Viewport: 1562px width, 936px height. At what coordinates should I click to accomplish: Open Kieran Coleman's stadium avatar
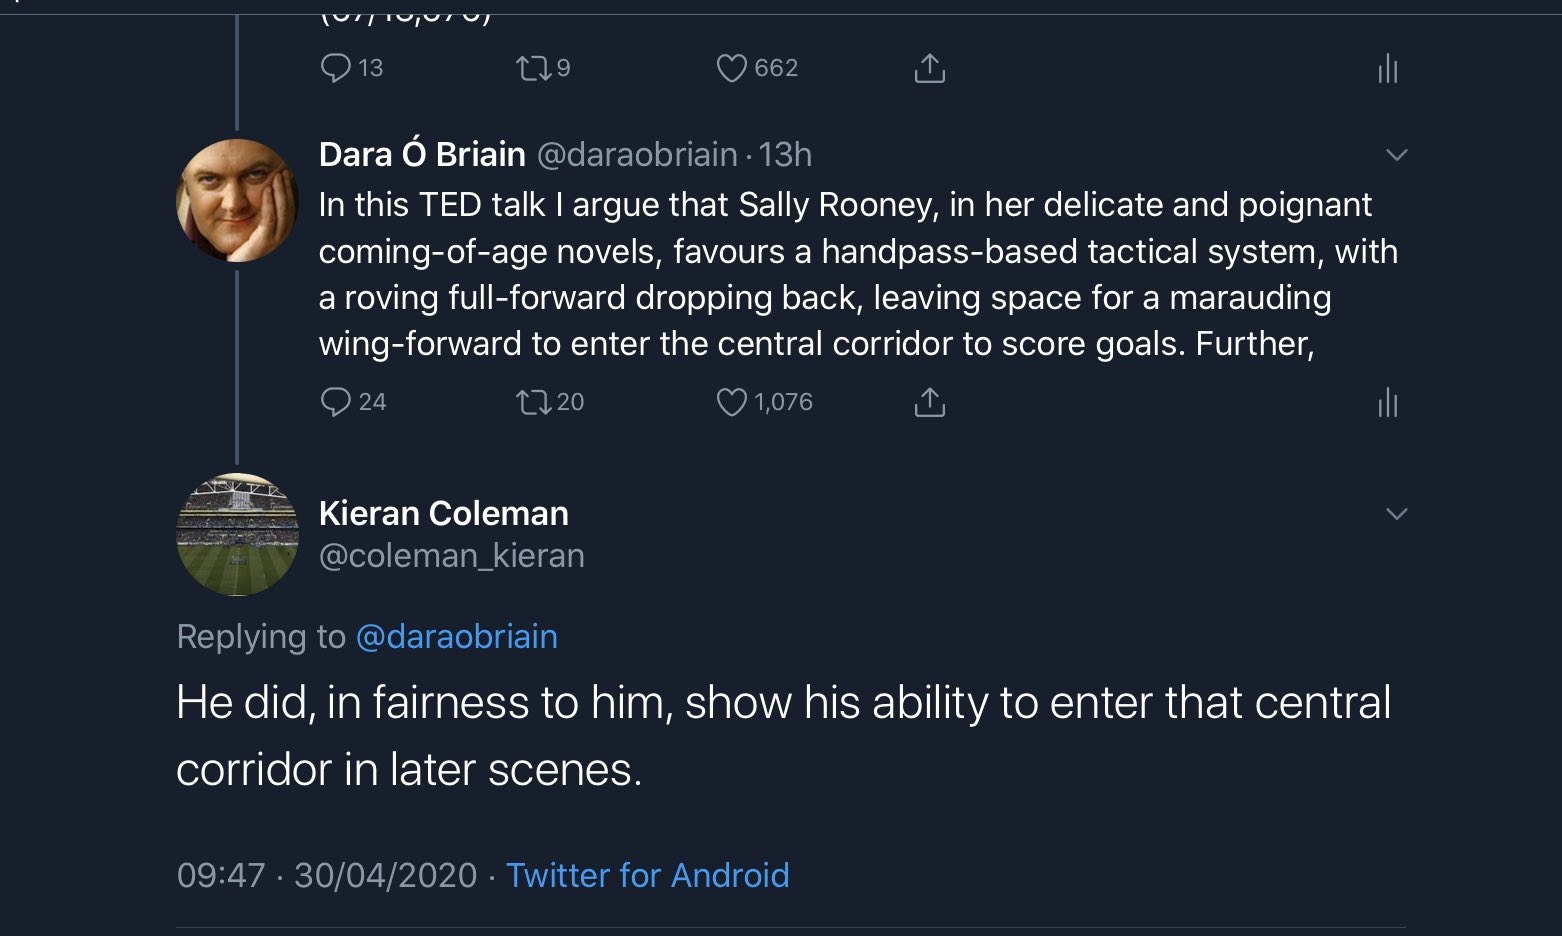[x=237, y=534]
